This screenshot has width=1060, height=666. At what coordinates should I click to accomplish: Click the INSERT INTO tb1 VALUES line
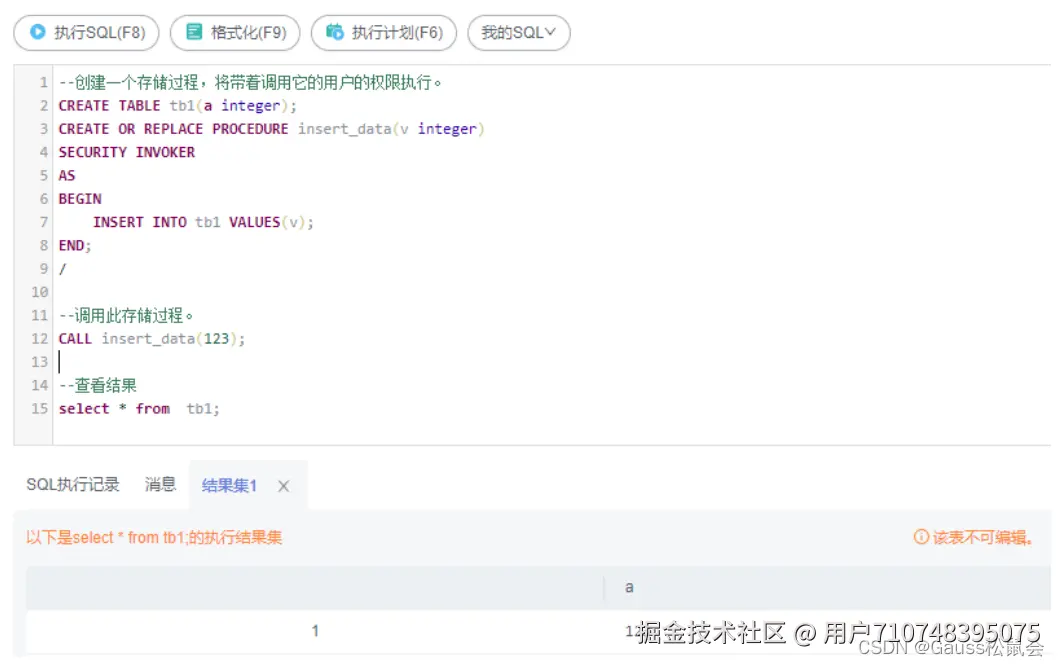pos(203,222)
